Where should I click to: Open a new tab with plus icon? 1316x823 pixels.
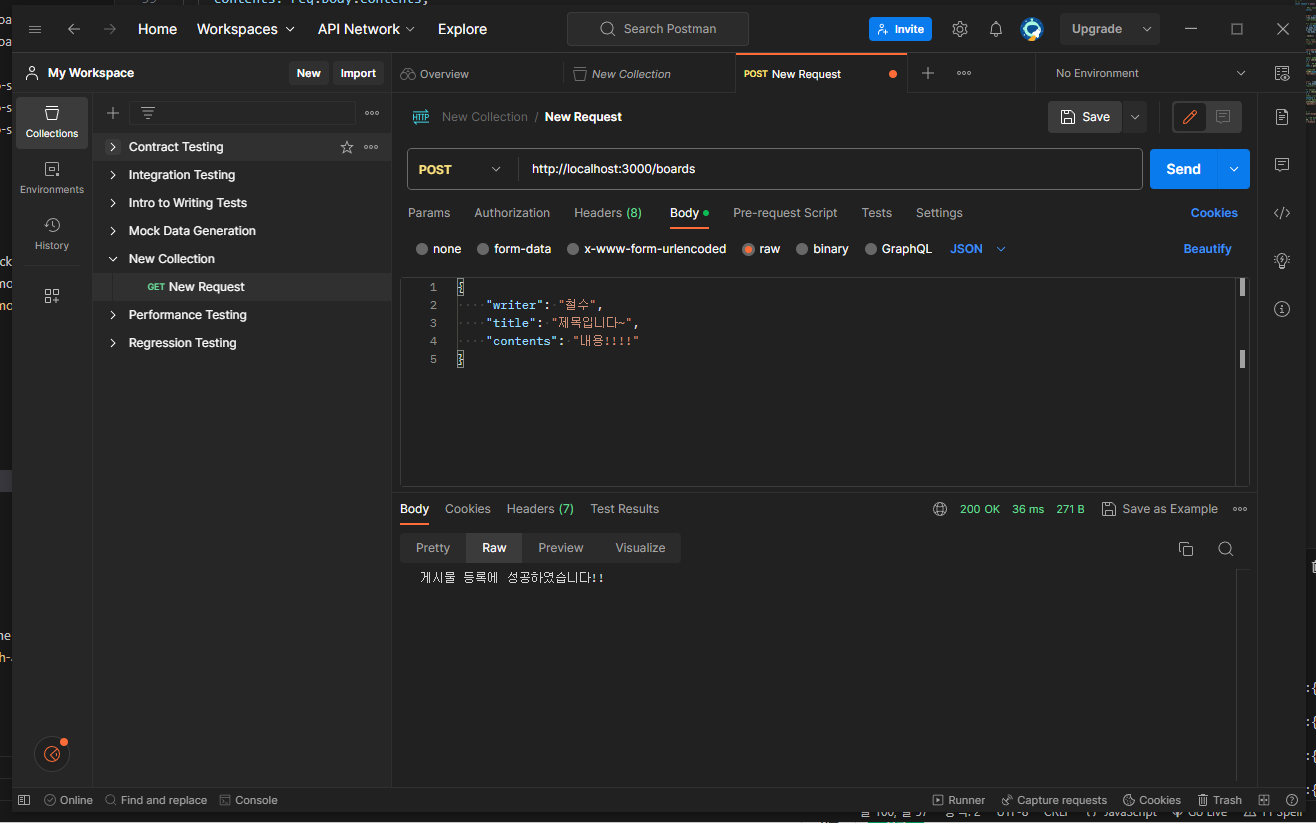click(928, 73)
